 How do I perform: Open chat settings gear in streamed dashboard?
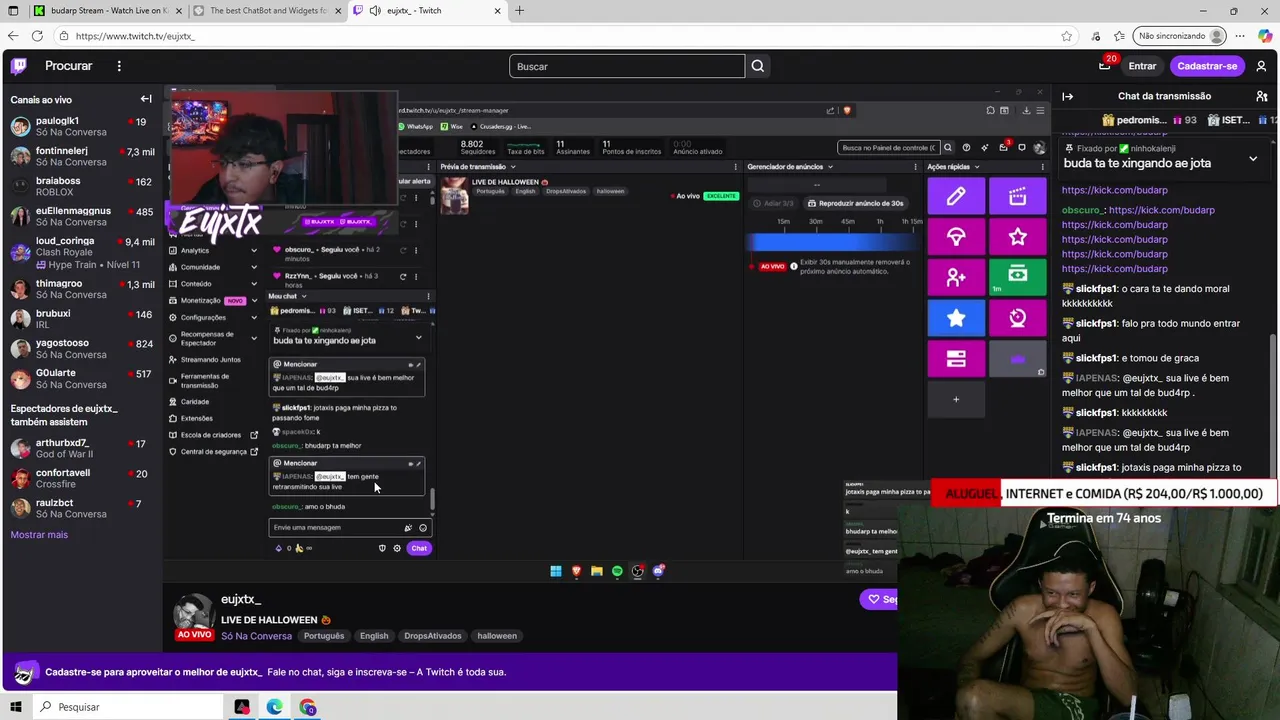pyautogui.click(x=397, y=548)
